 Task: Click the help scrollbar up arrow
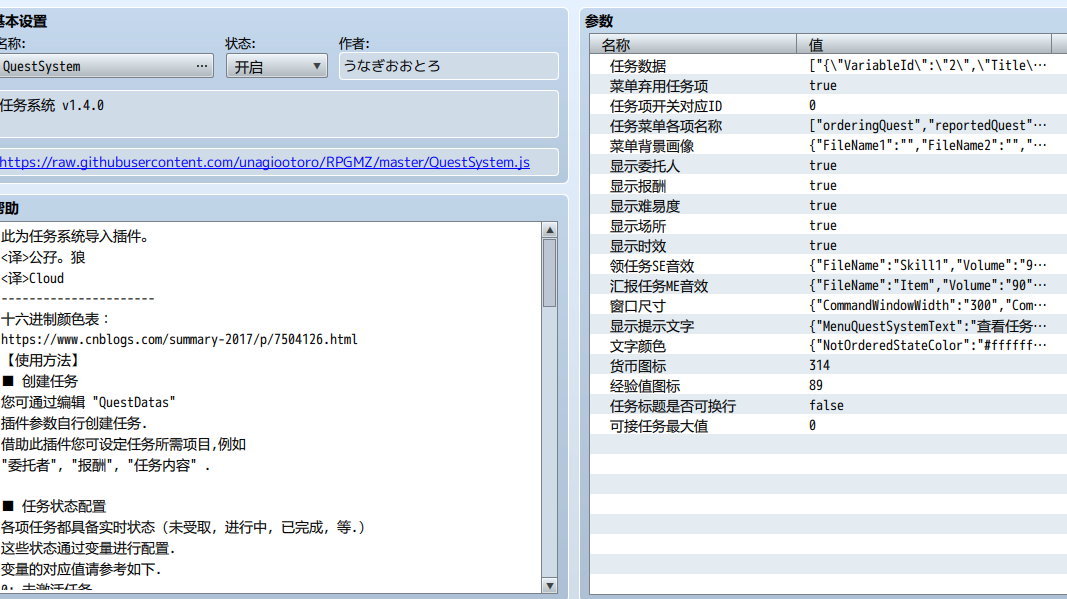pos(550,229)
